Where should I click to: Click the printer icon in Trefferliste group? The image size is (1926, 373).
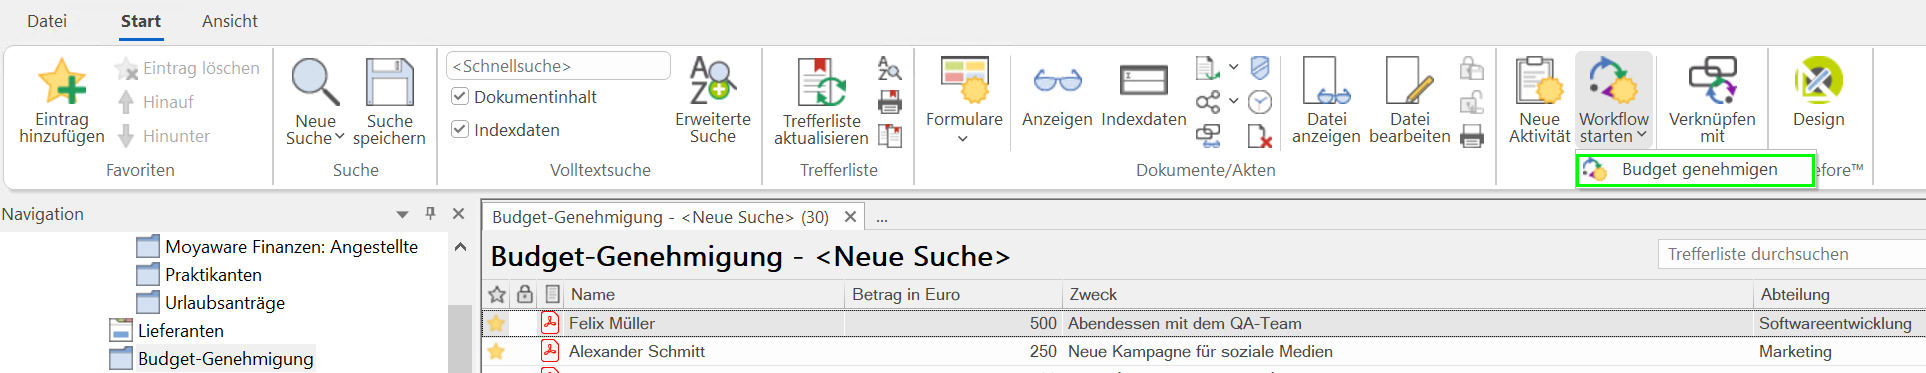(889, 102)
